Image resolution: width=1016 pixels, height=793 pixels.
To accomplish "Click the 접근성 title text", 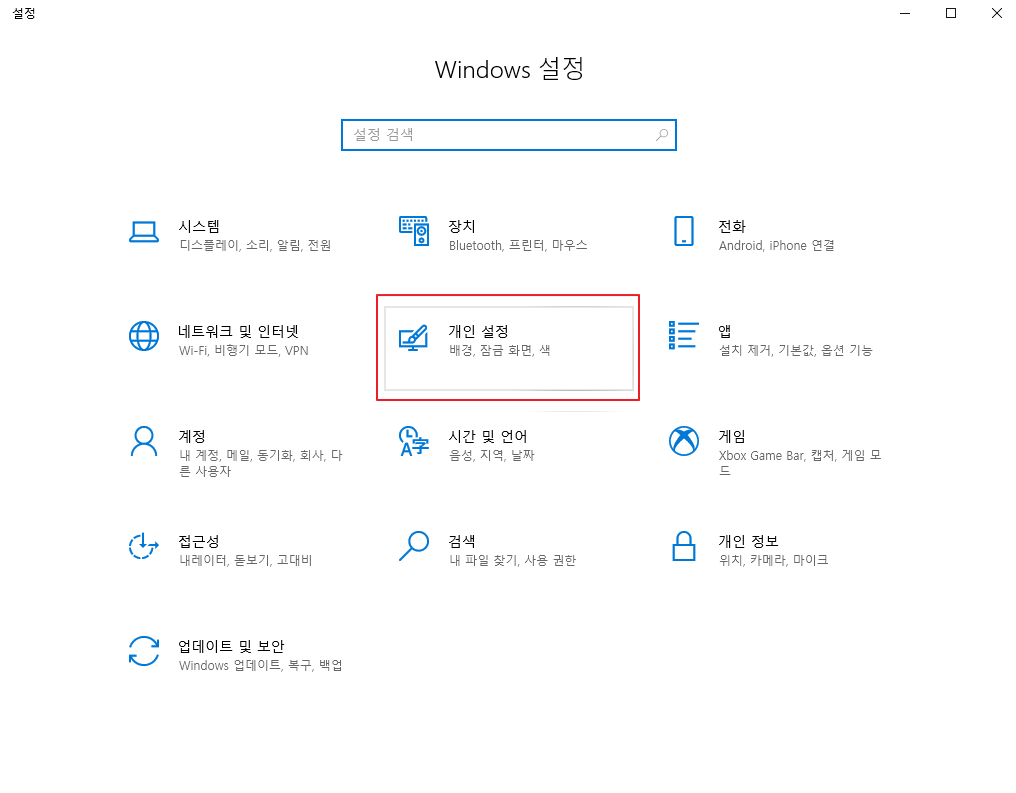I will click(199, 541).
